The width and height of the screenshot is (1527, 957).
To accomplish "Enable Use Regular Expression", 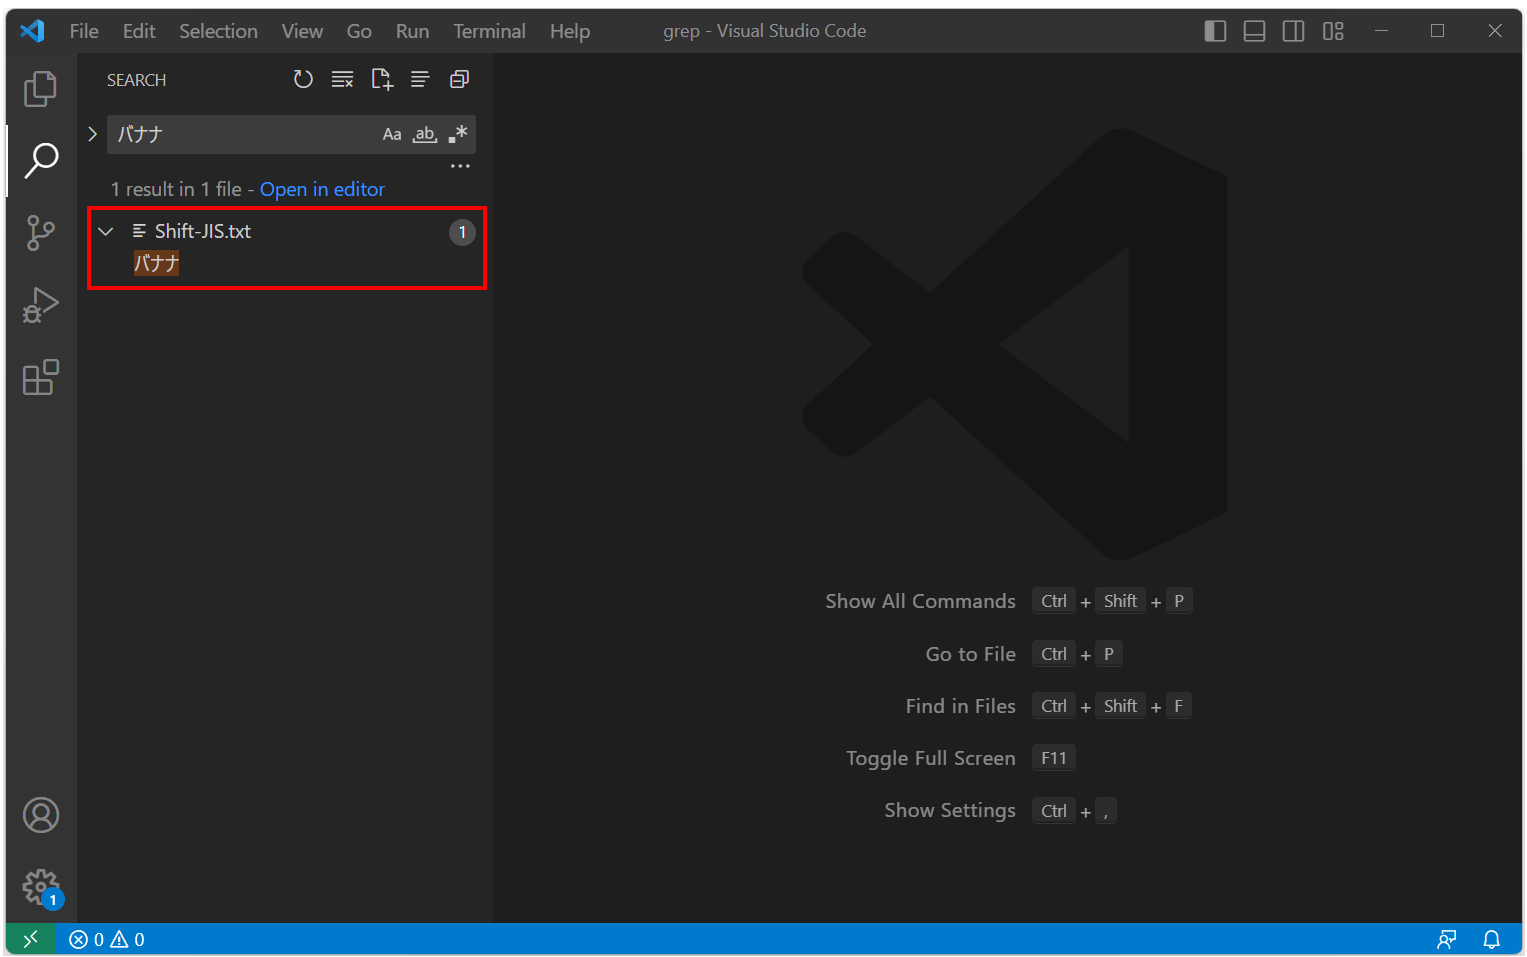I will [x=457, y=133].
